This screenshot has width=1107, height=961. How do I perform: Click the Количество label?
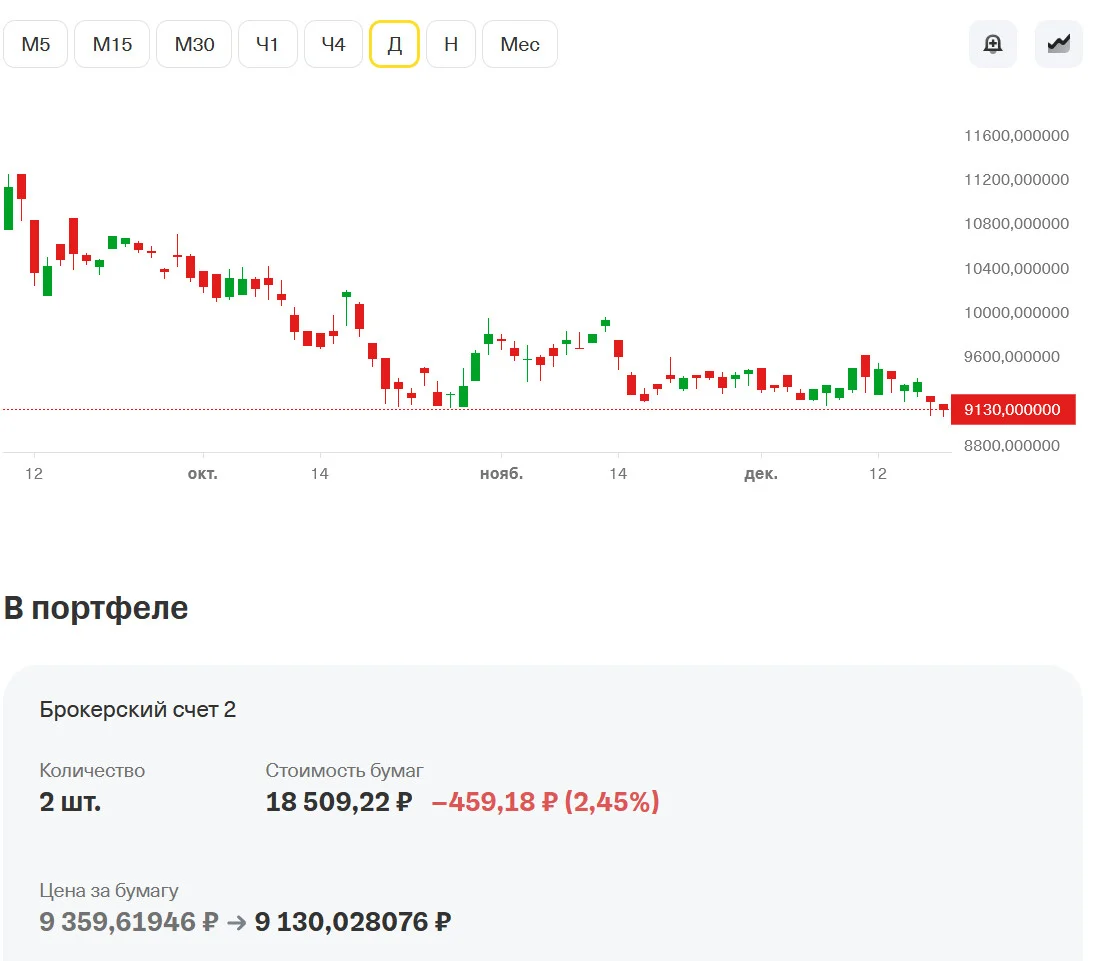click(92, 770)
